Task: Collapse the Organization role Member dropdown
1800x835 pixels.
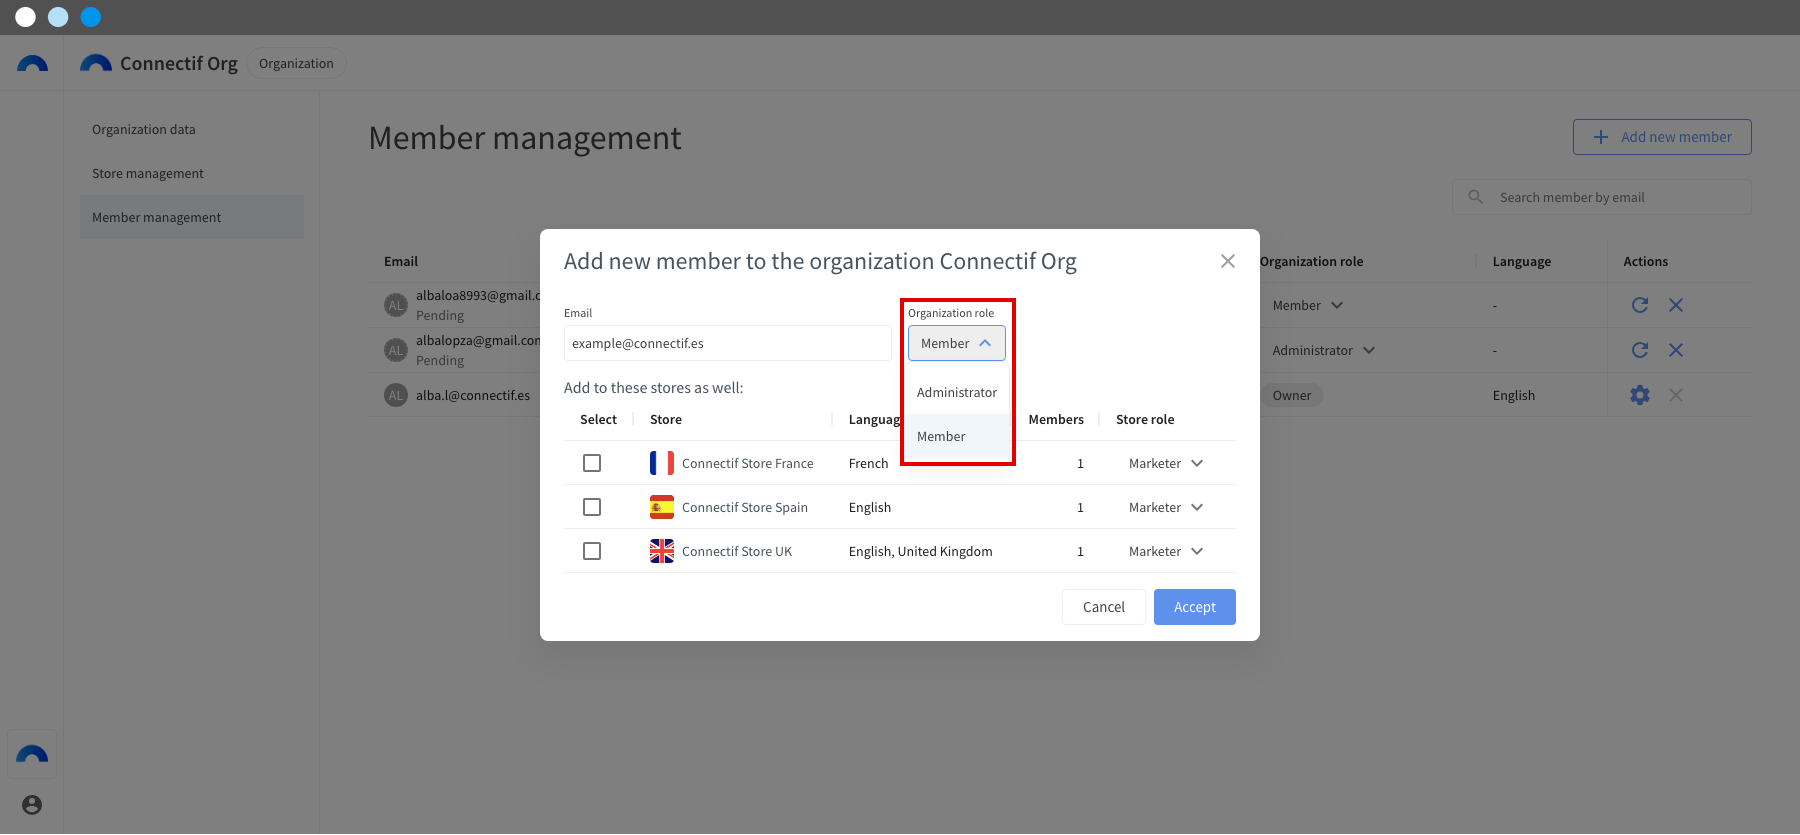Action: pyautogui.click(x=957, y=343)
